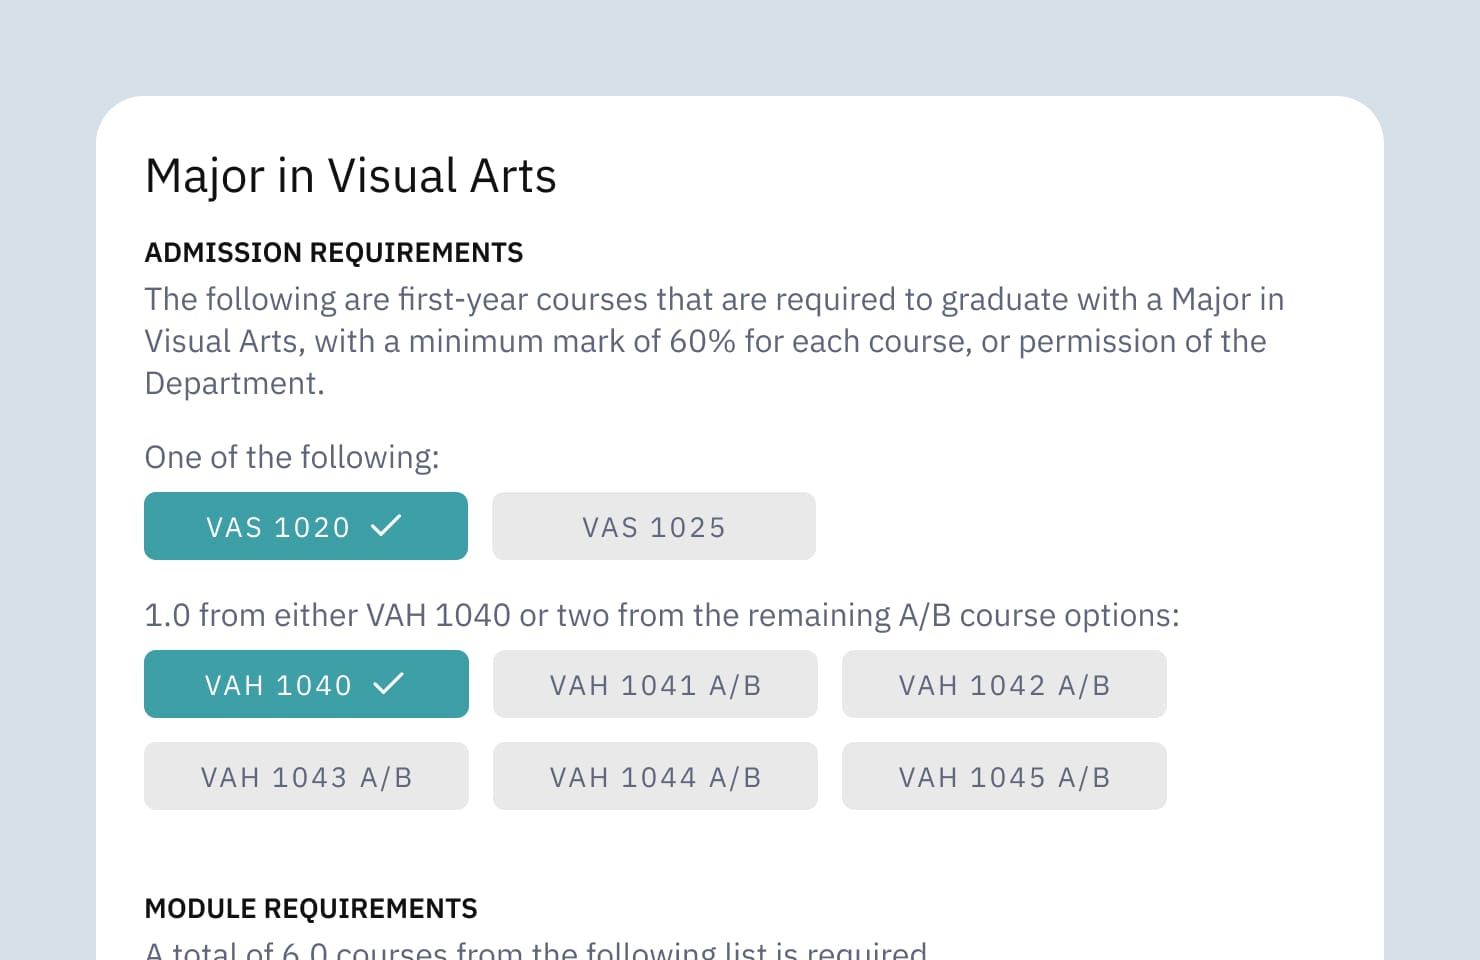
Task: Toggle off the VAH 1040 selection
Action: (306, 684)
